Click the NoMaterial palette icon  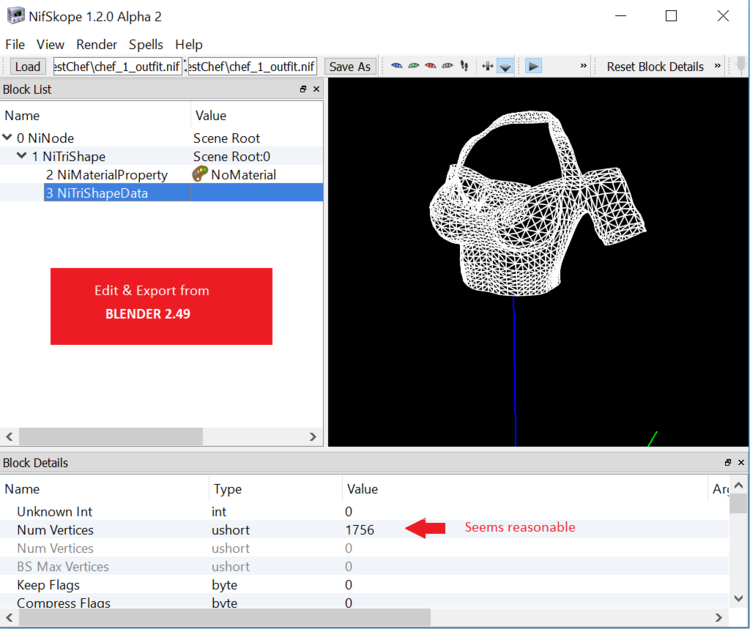coord(199,174)
